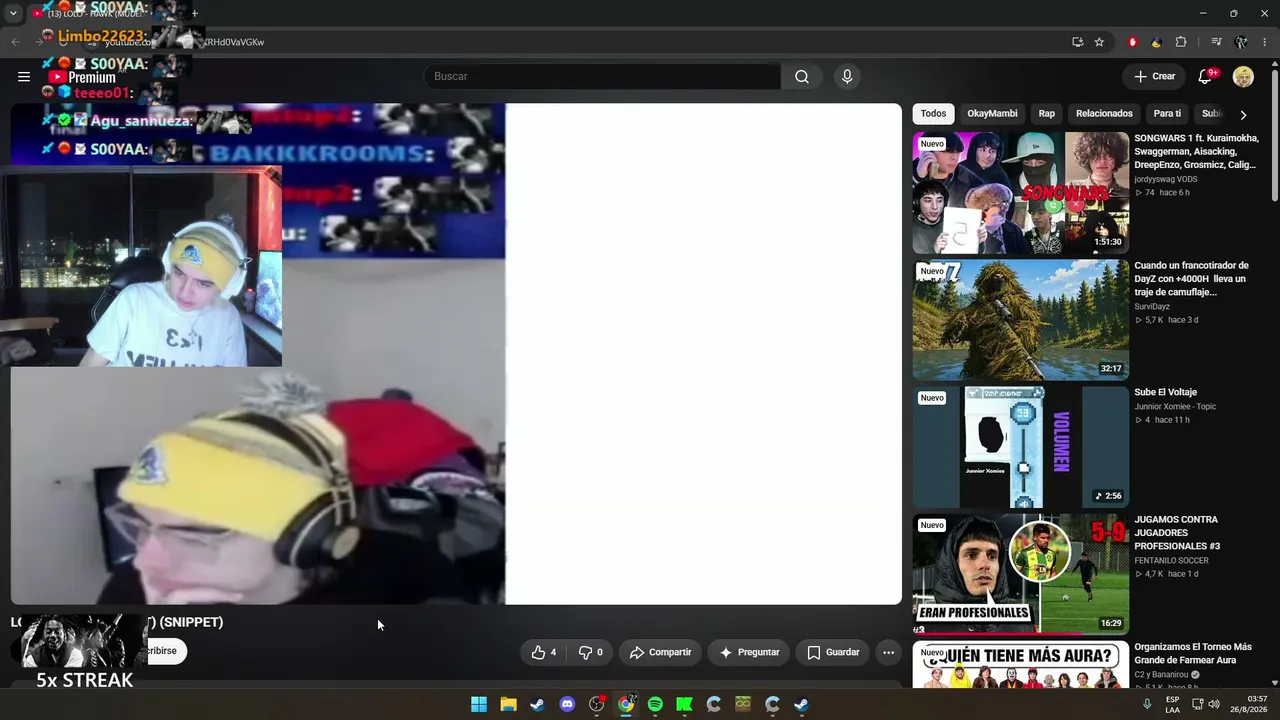Click the Crear button
The image size is (1280, 720).
click(x=1155, y=77)
